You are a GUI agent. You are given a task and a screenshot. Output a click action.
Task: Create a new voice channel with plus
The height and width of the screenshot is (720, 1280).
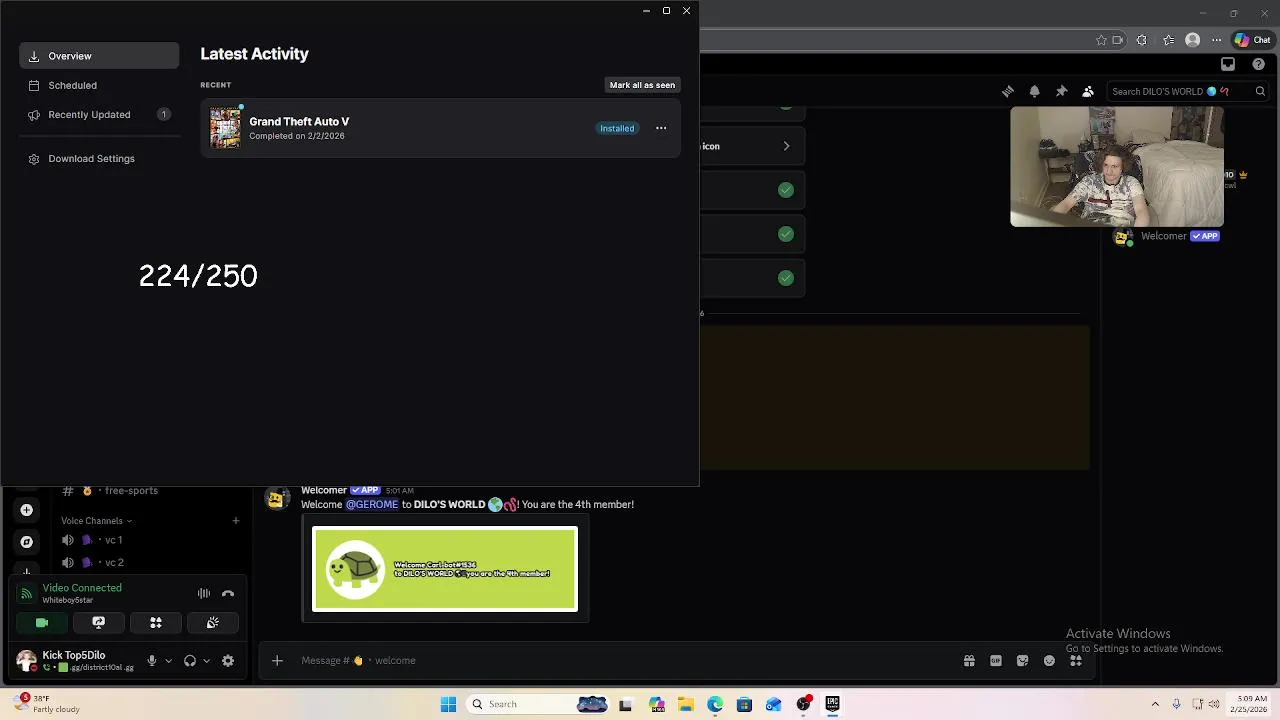point(236,520)
